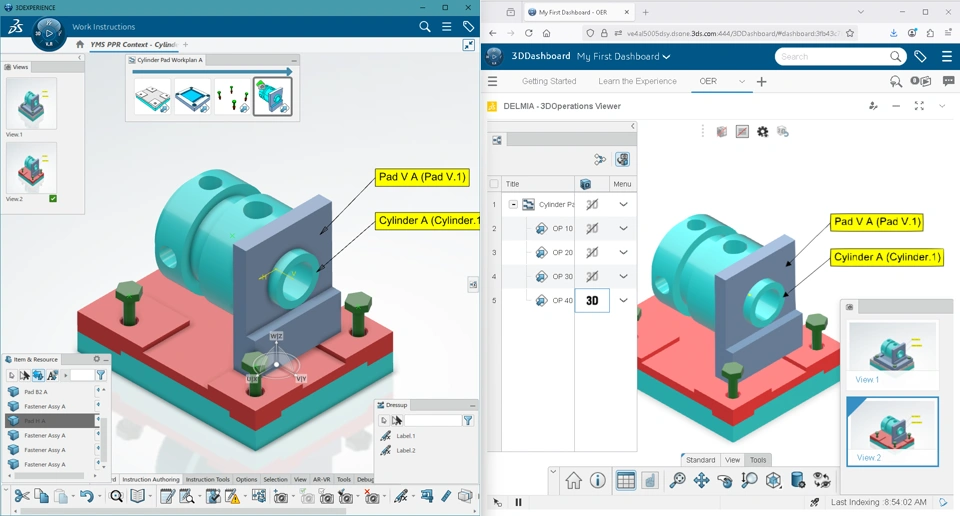Click the filter funnel in Item & Resource panel
960x516 pixels.
tap(101, 375)
